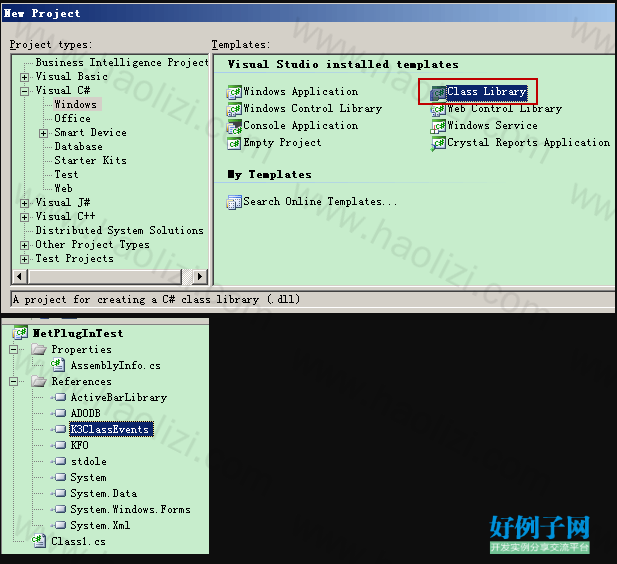The width and height of the screenshot is (617, 564).
Task: Click the KFO reference icon
Action: click(x=59, y=445)
